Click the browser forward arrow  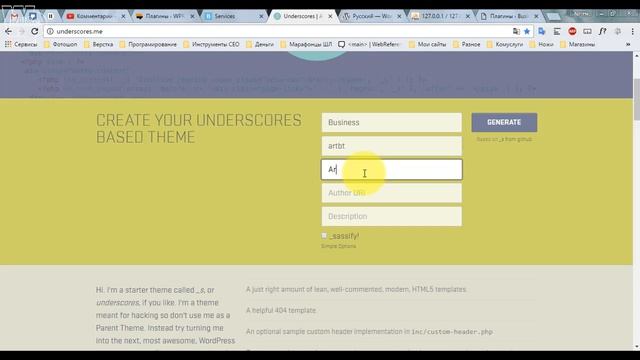click(x=22, y=31)
